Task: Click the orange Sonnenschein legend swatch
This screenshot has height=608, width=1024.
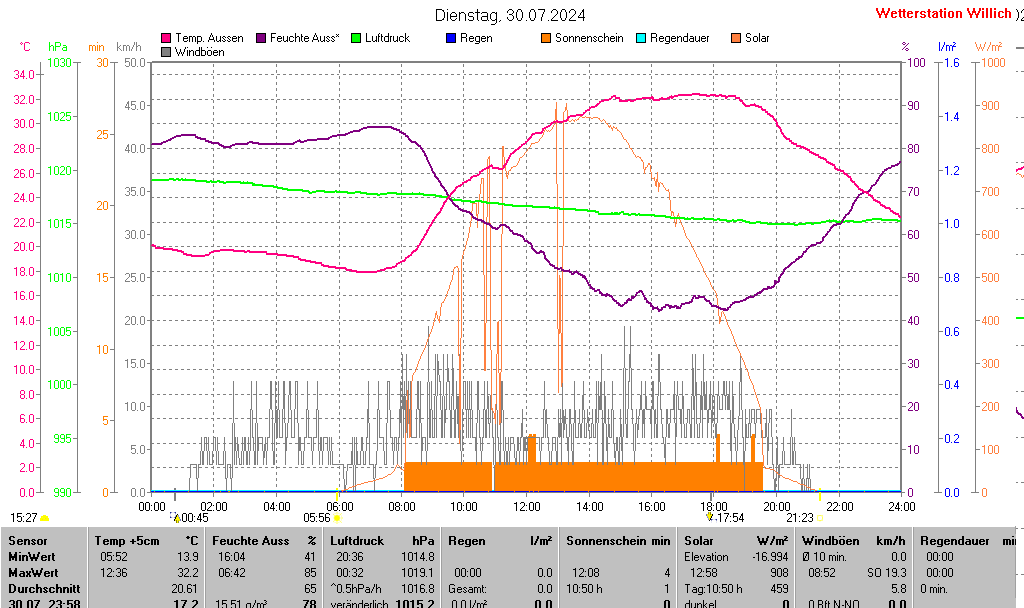Action: [546, 39]
